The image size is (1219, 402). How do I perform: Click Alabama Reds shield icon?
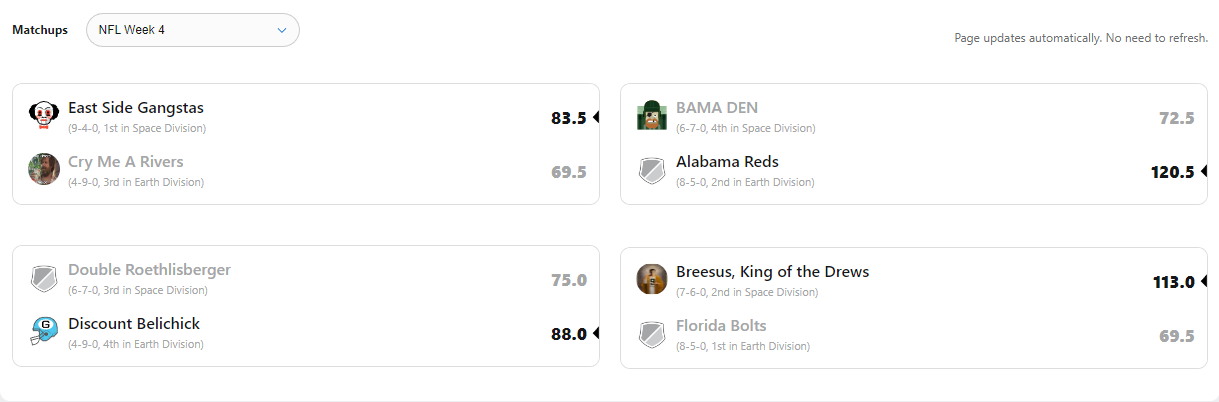click(652, 170)
